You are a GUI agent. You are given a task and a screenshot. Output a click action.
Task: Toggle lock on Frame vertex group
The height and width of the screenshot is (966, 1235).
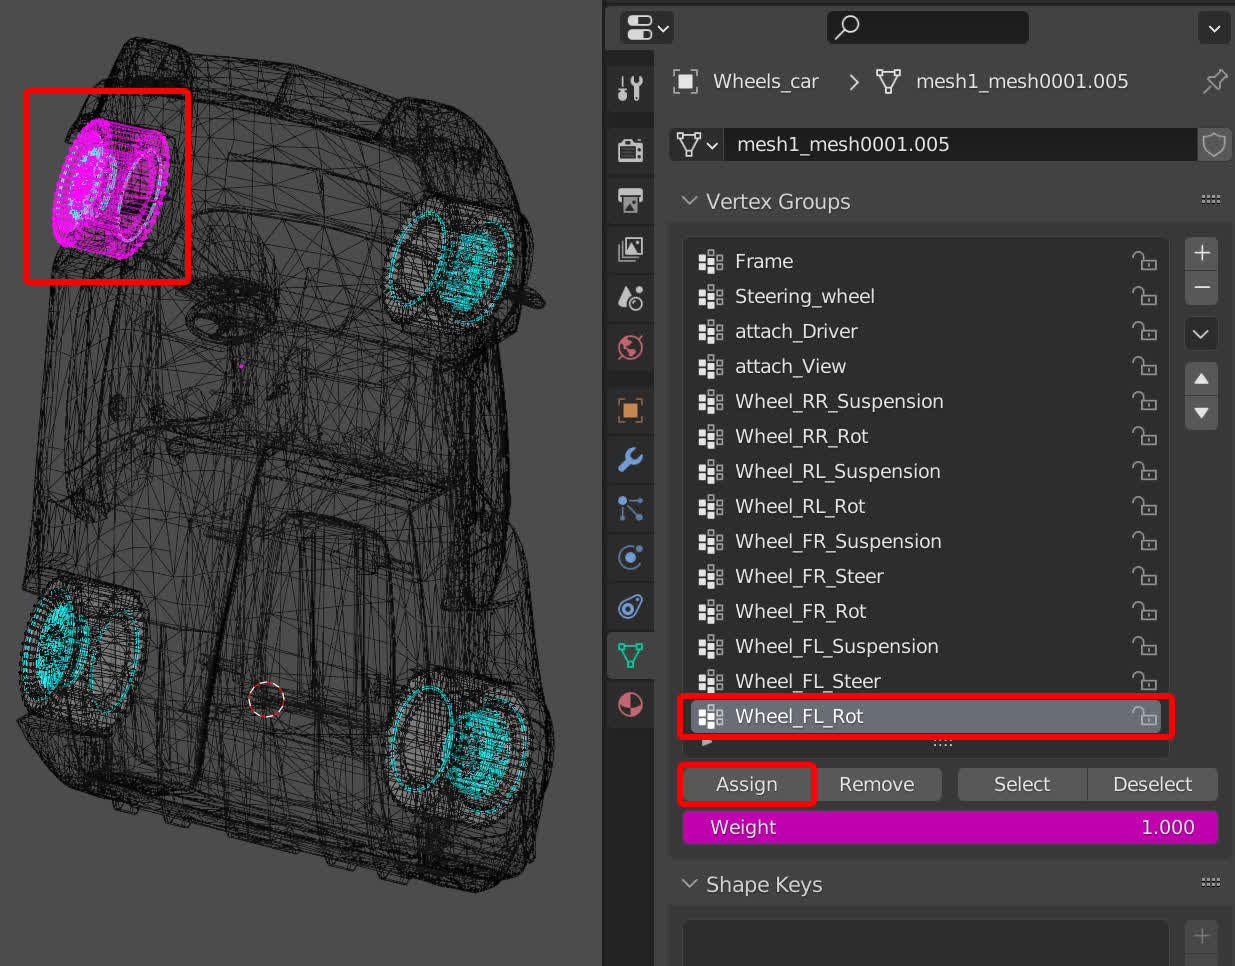pos(1144,261)
